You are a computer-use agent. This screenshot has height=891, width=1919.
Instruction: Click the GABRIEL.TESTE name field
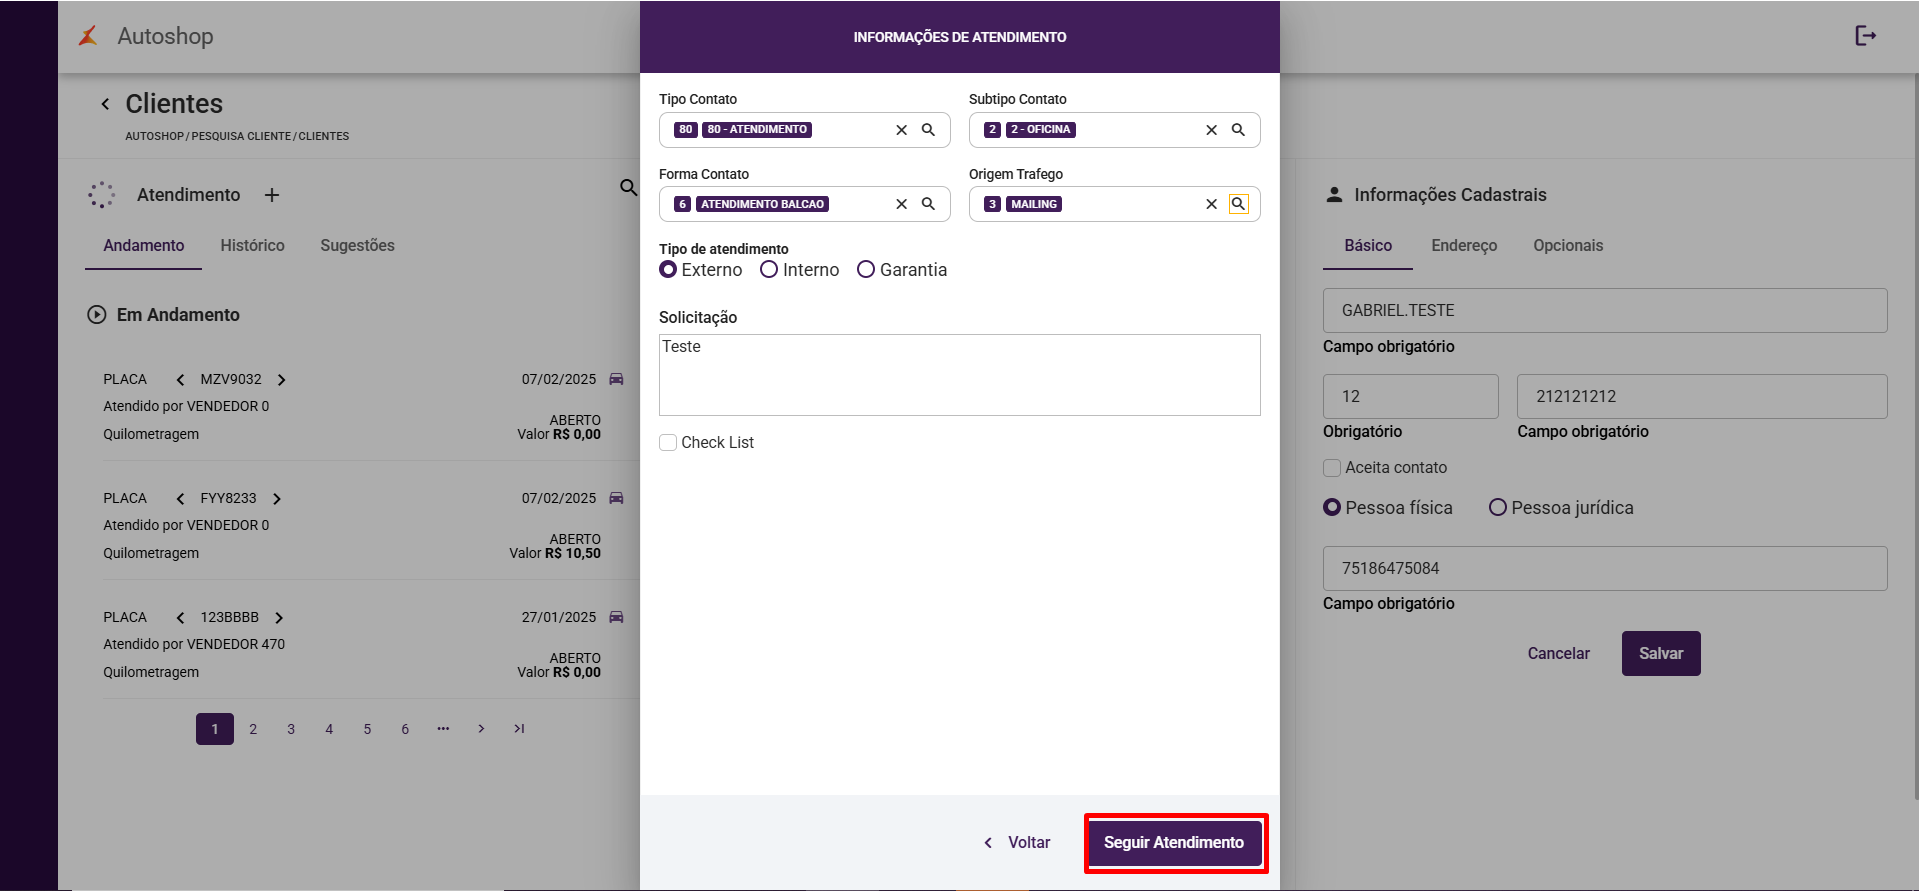[1605, 311]
